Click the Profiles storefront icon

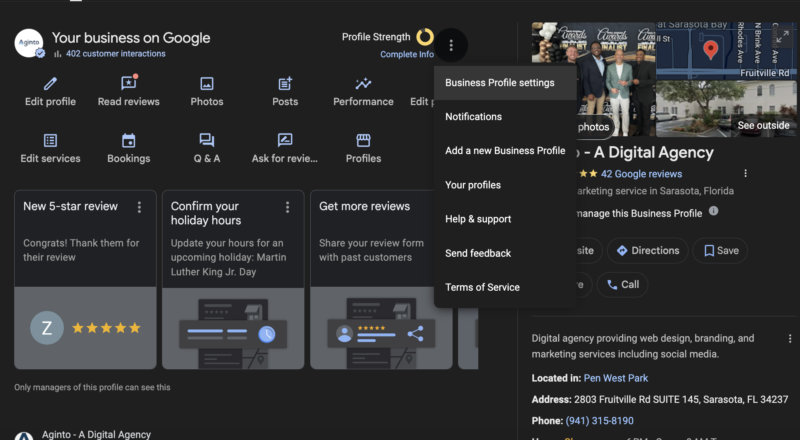pos(363,141)
